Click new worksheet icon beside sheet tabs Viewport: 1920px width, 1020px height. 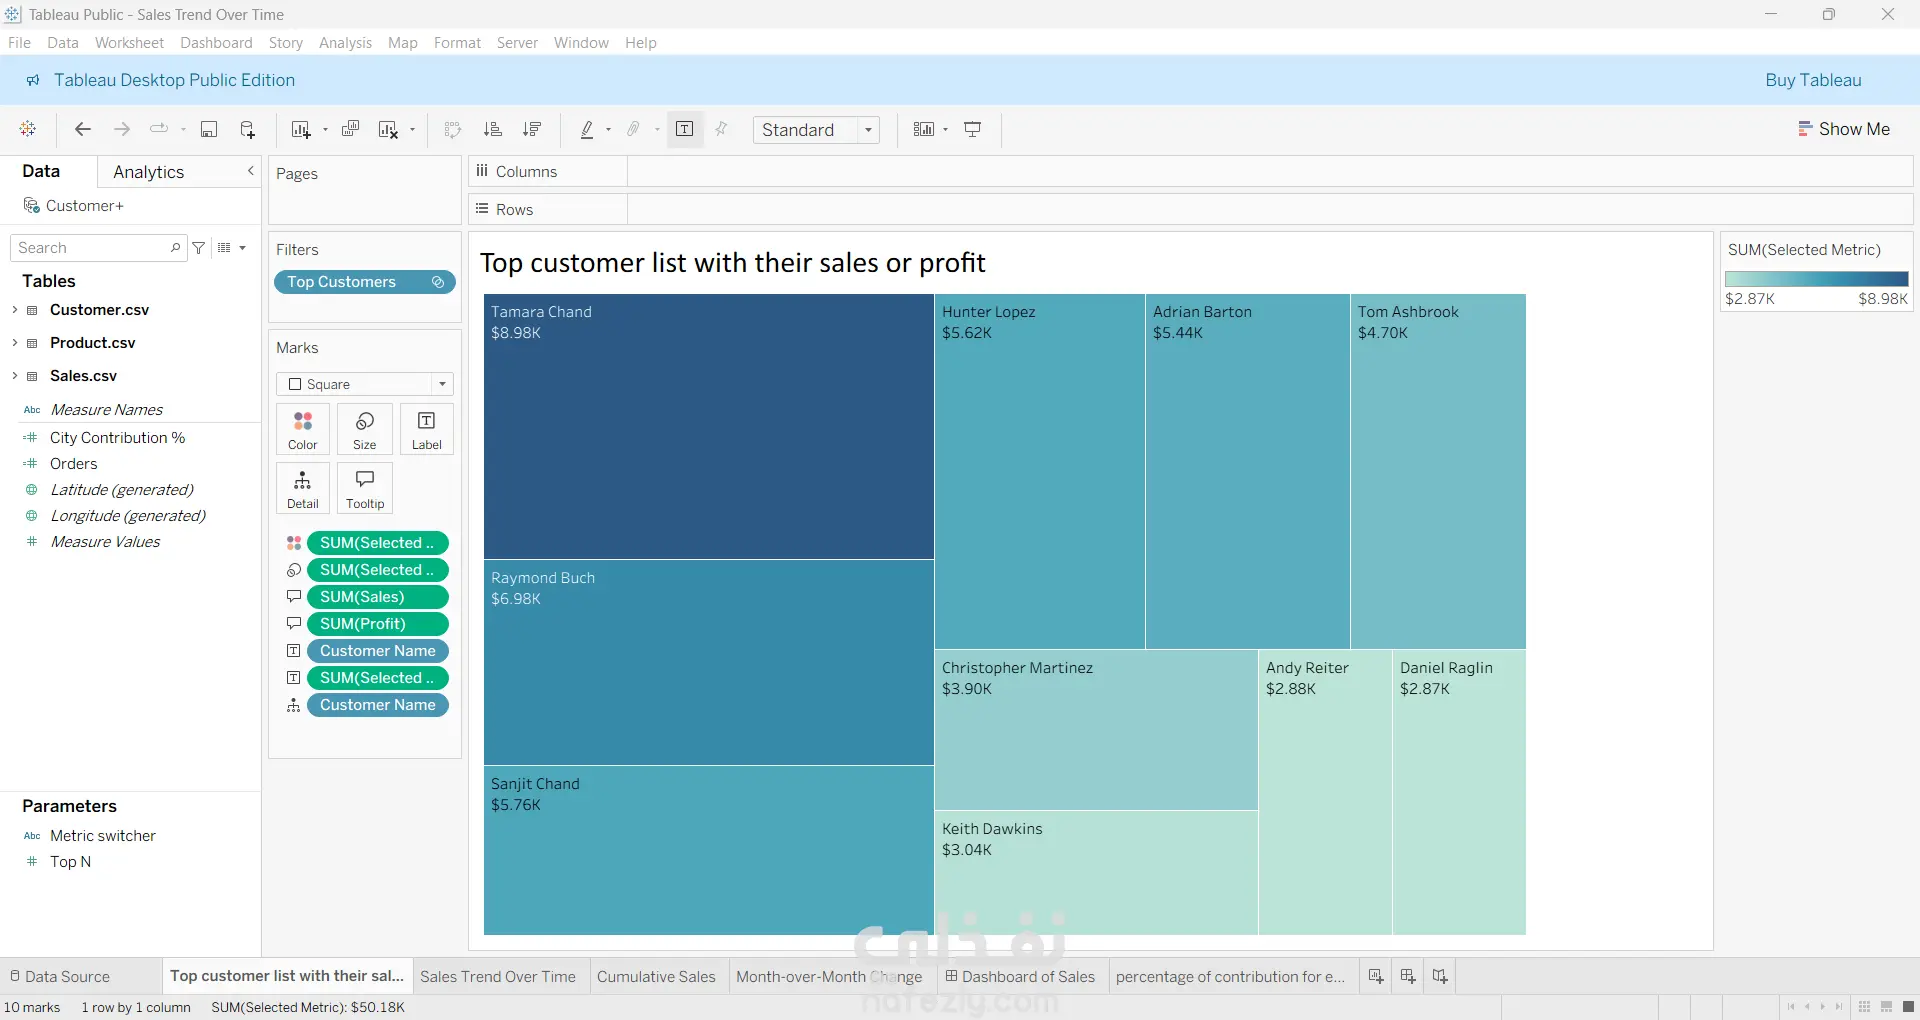1376,976
